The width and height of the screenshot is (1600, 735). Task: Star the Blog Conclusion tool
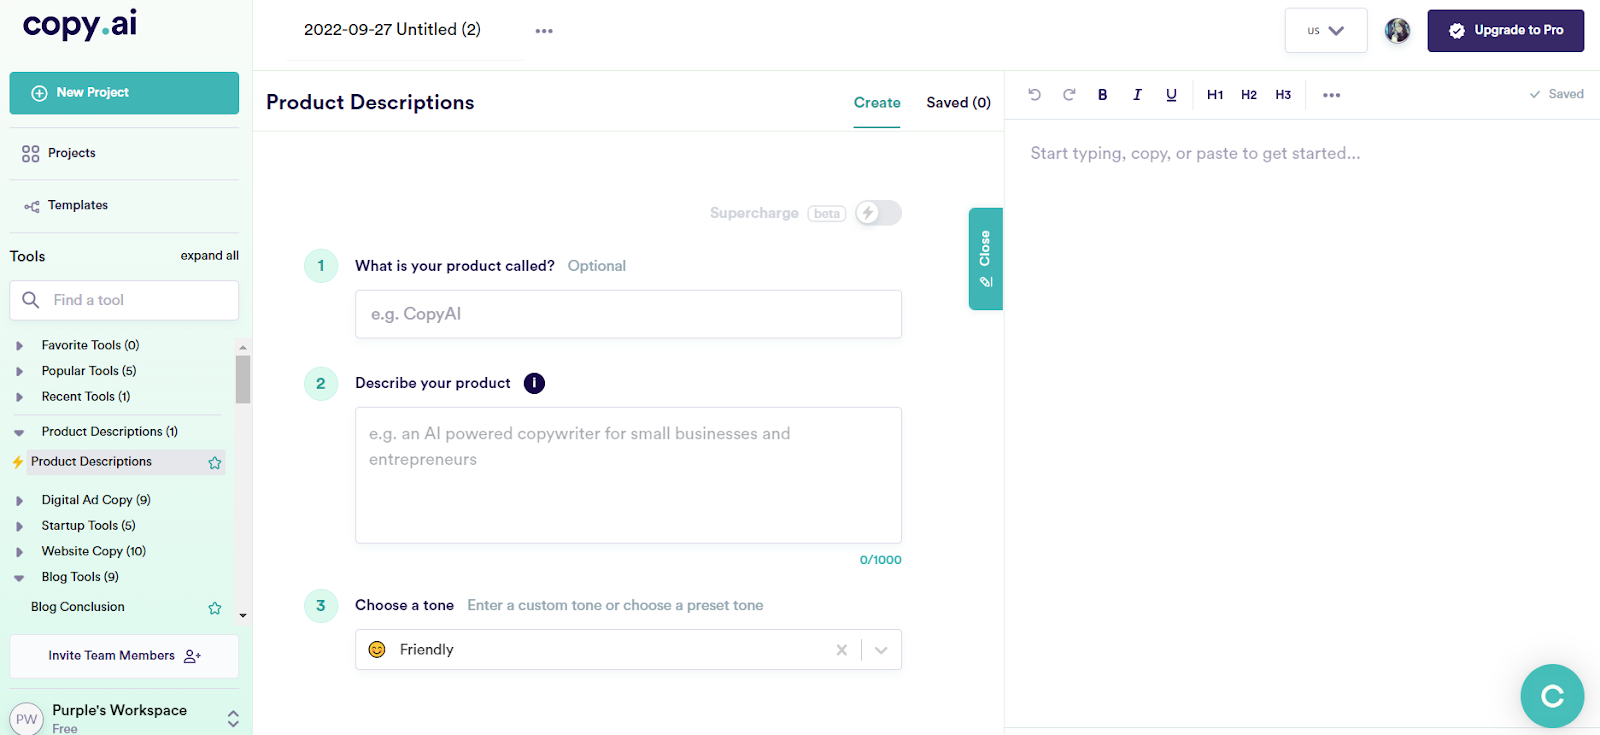point(215,608)
